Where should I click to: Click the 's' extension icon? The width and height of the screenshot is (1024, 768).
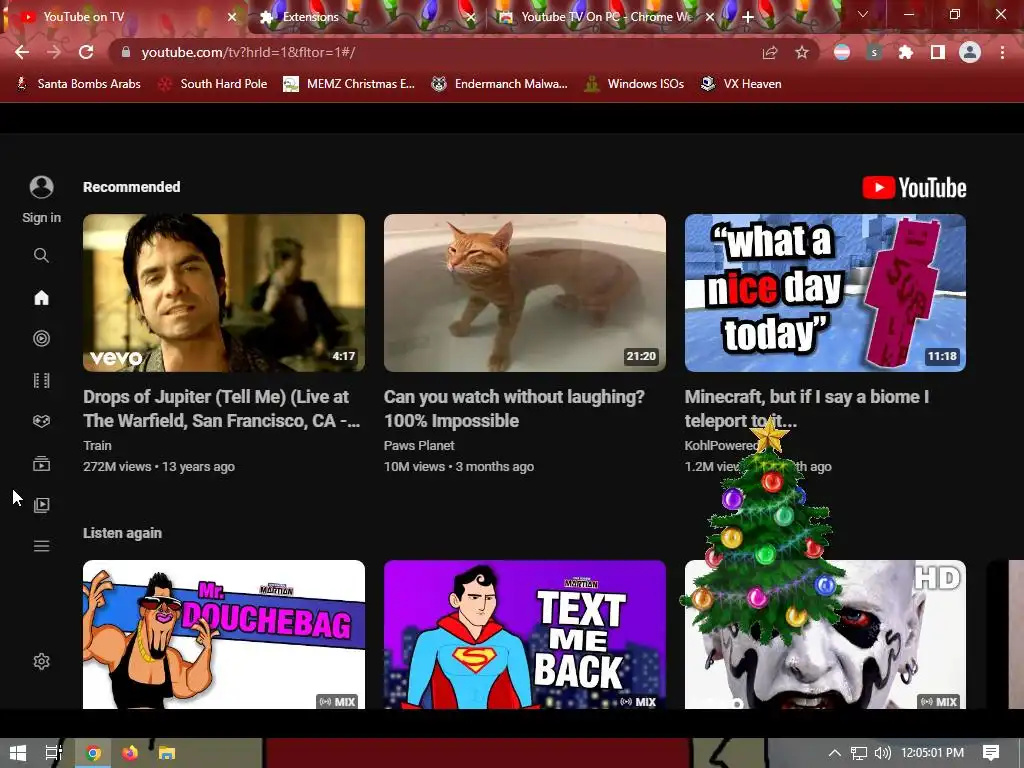[874, 52]
